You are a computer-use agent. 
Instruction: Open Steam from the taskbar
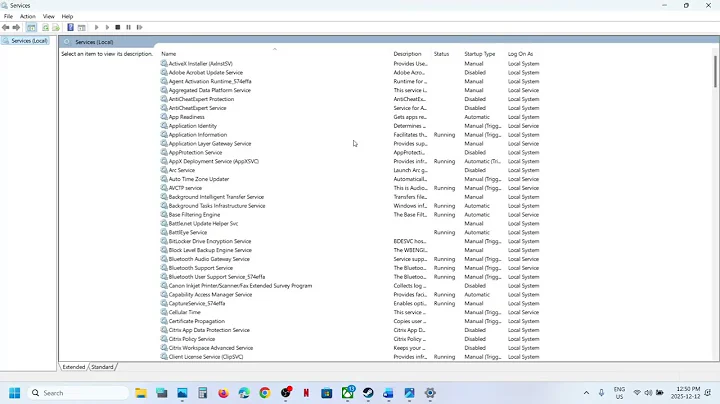click(x=368, y=393)
